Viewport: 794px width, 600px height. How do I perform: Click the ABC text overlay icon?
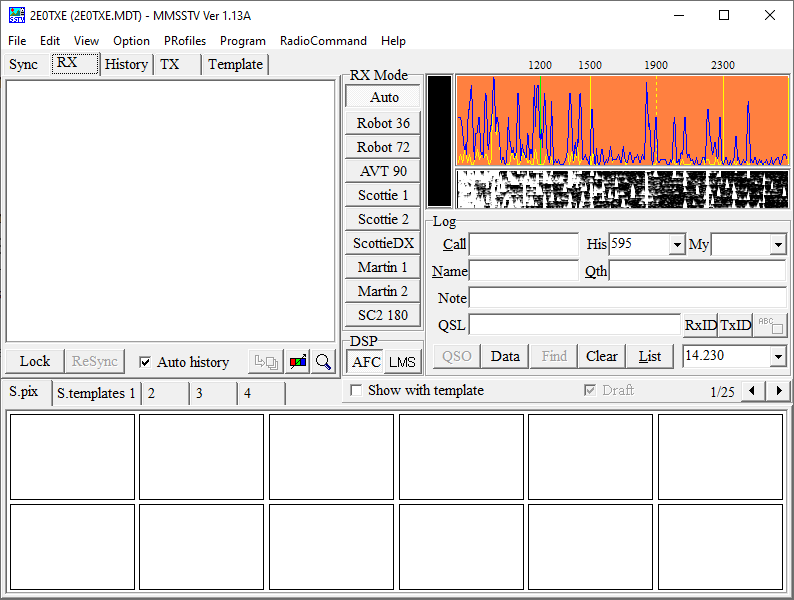pyautogui.click(x=770, y=325)
